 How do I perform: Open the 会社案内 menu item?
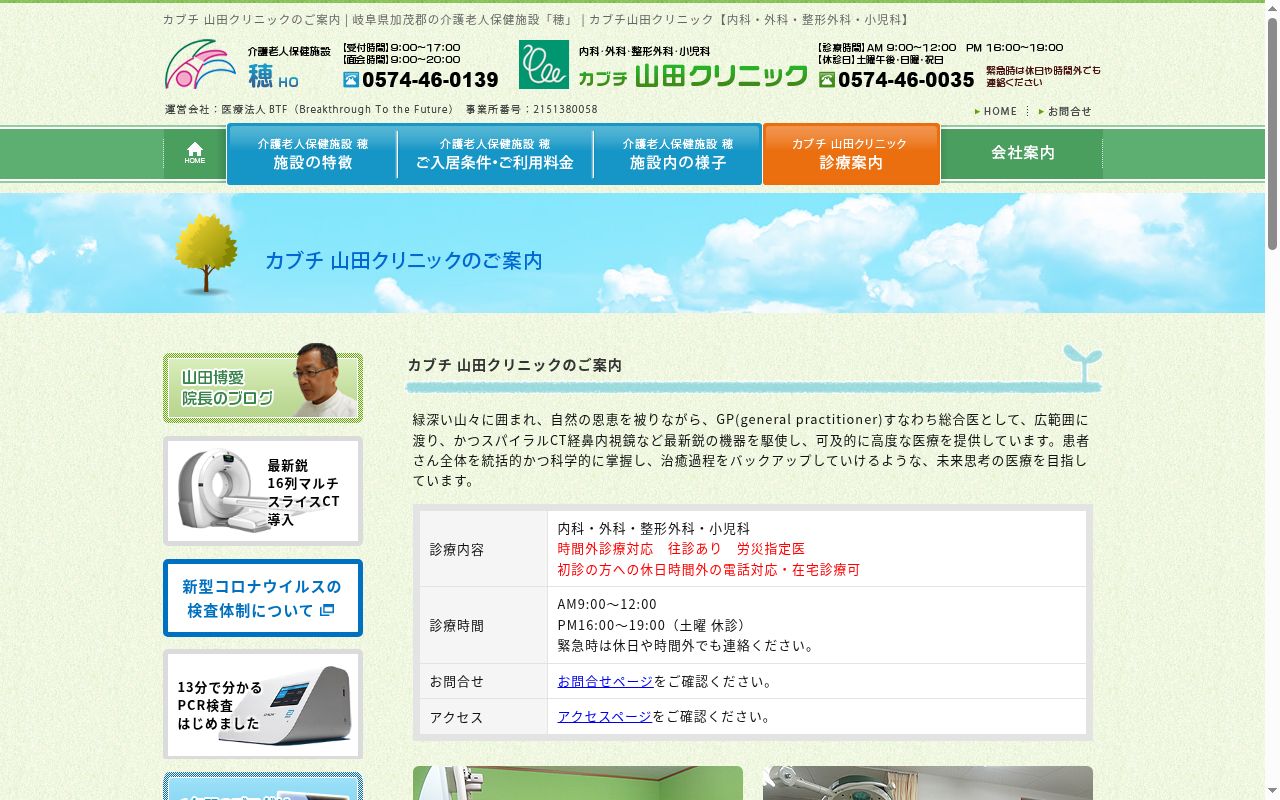[1022, 153]
